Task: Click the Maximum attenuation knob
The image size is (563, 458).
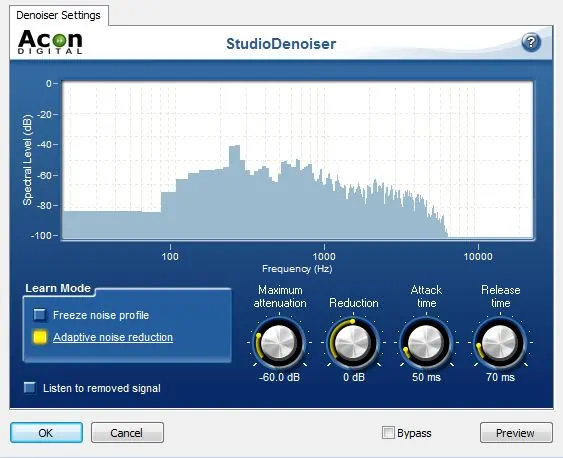Action: 279,342
